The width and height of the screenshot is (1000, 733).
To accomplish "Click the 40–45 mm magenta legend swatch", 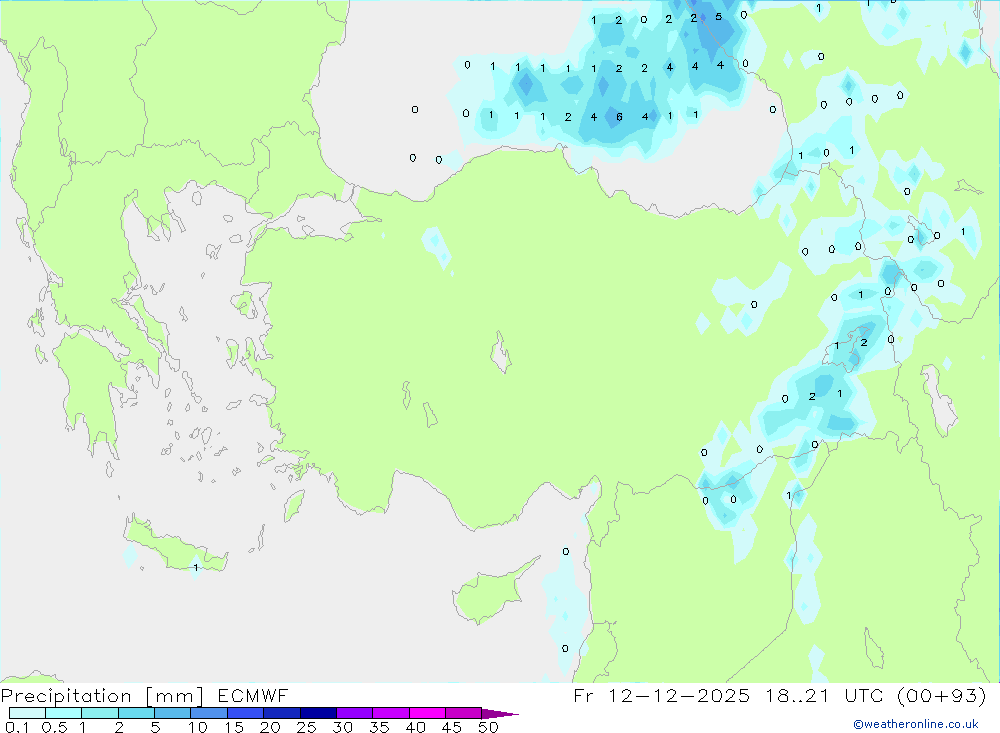I will [427, 713].
